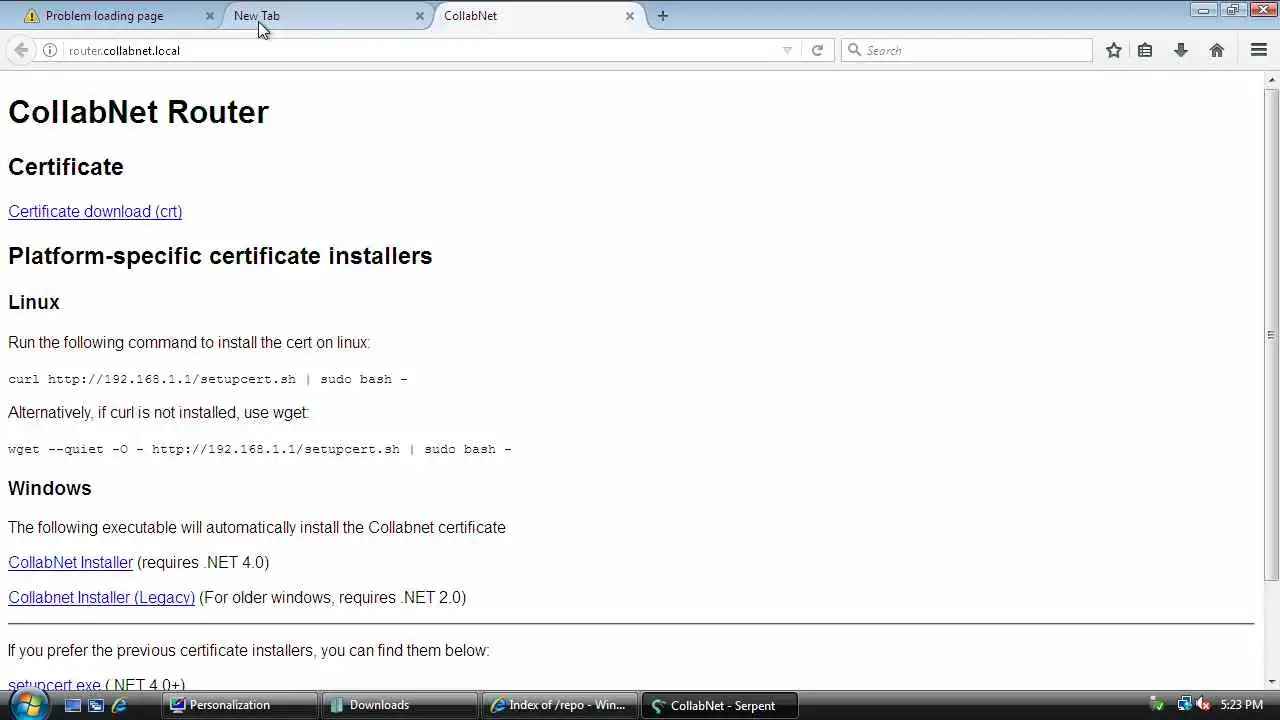Click Show Desktop quick launch icon
The image size is (1280, 720).
coord(73,705)
